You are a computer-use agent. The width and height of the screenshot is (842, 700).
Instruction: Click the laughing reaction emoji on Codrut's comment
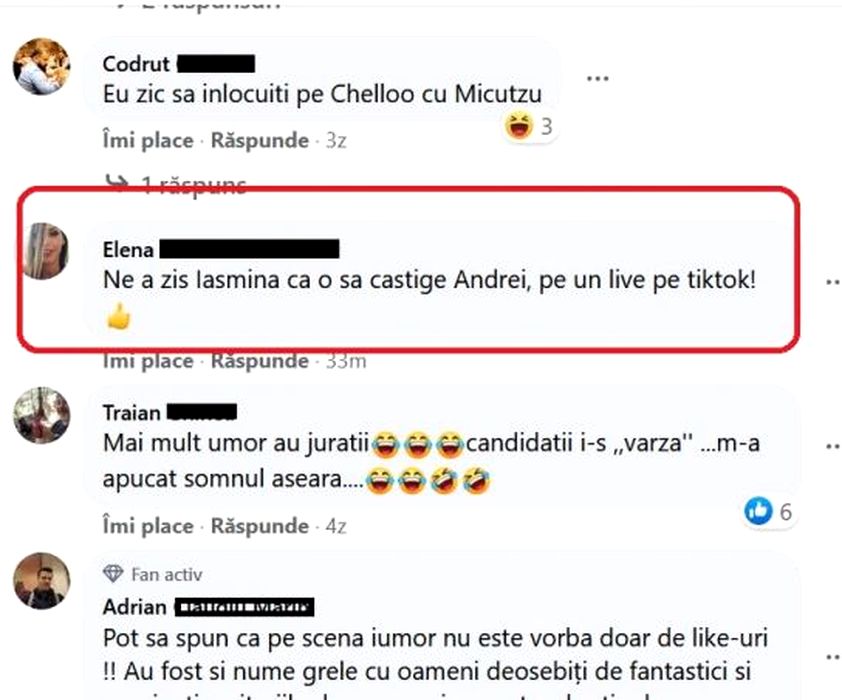coord(519,126)
